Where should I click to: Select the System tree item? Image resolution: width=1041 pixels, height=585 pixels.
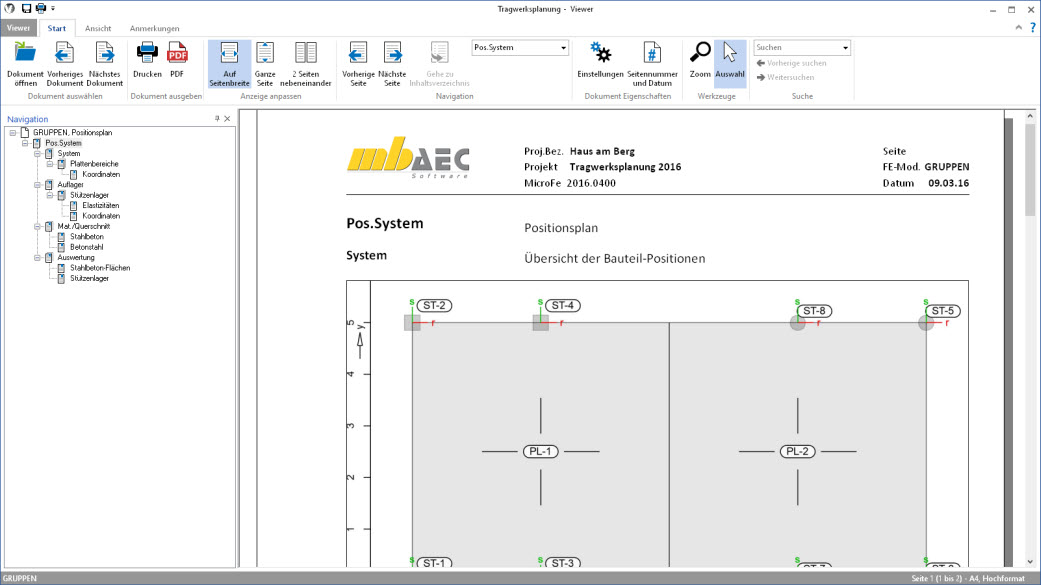tap(68, 153)
